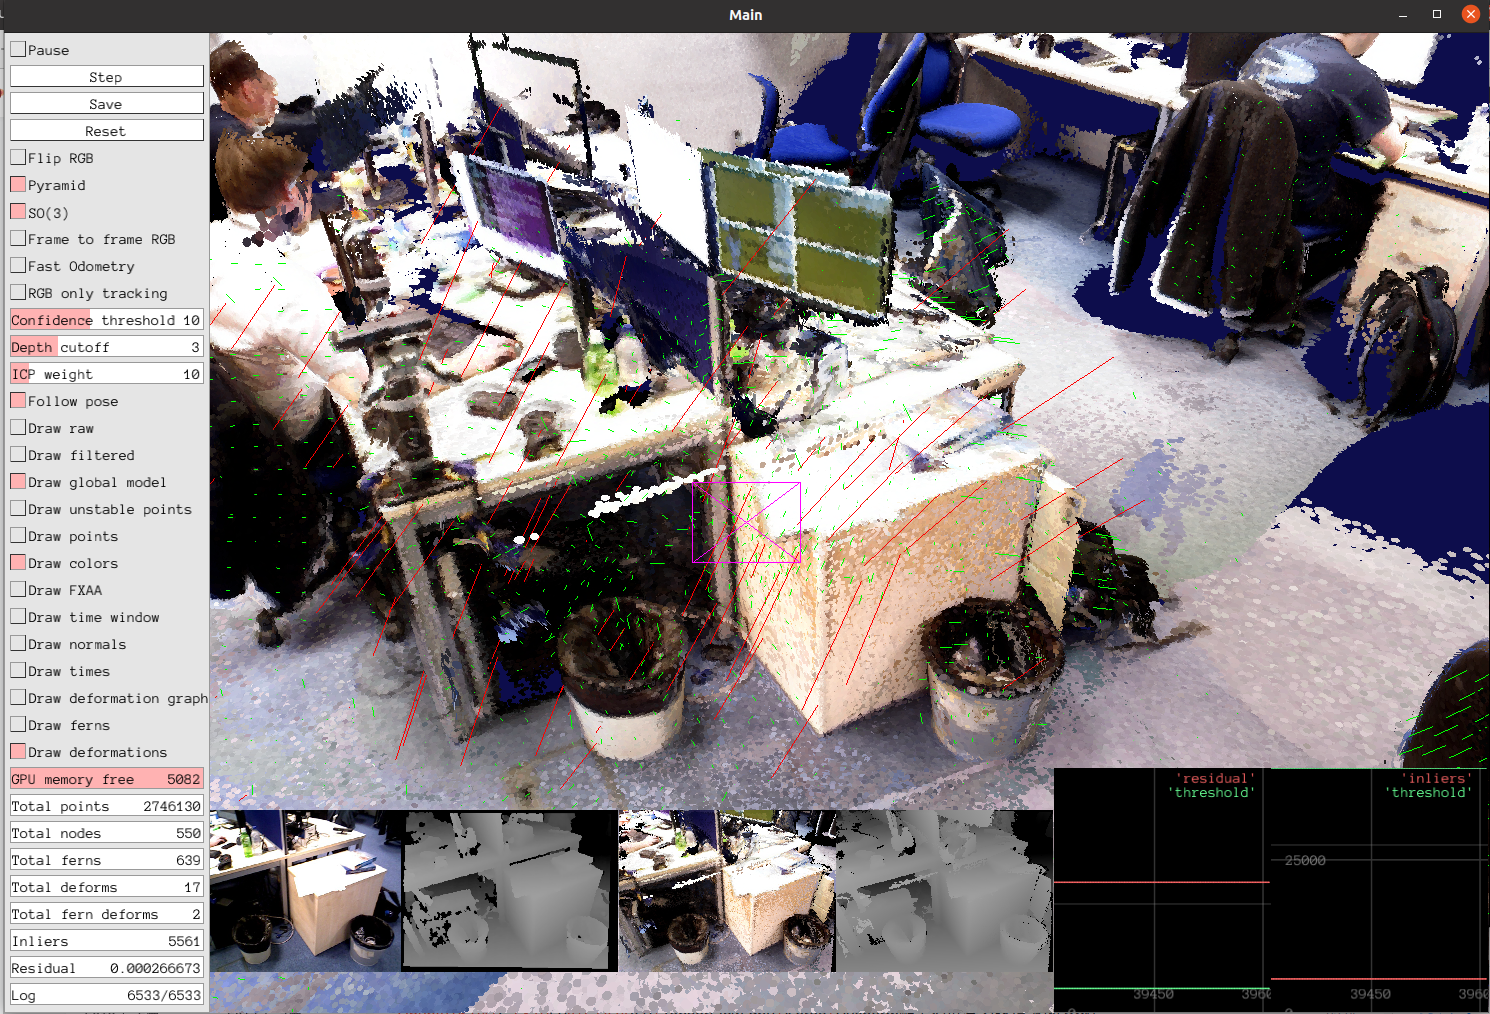Enable Draw normals rendering

17,643
